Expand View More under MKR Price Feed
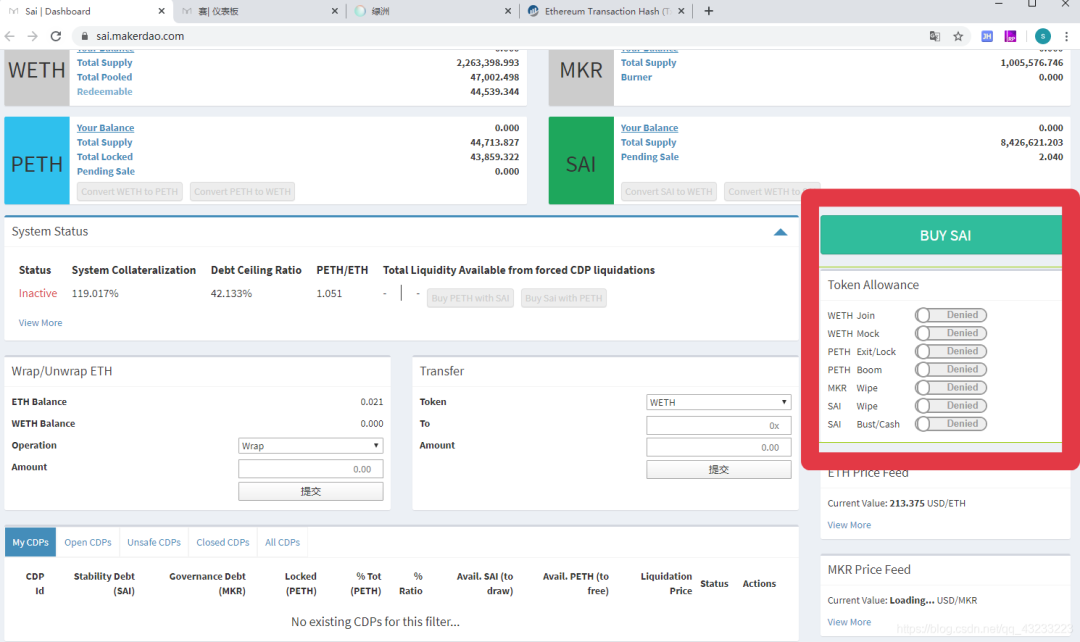1080x642 pixels. tap(849, 622)
